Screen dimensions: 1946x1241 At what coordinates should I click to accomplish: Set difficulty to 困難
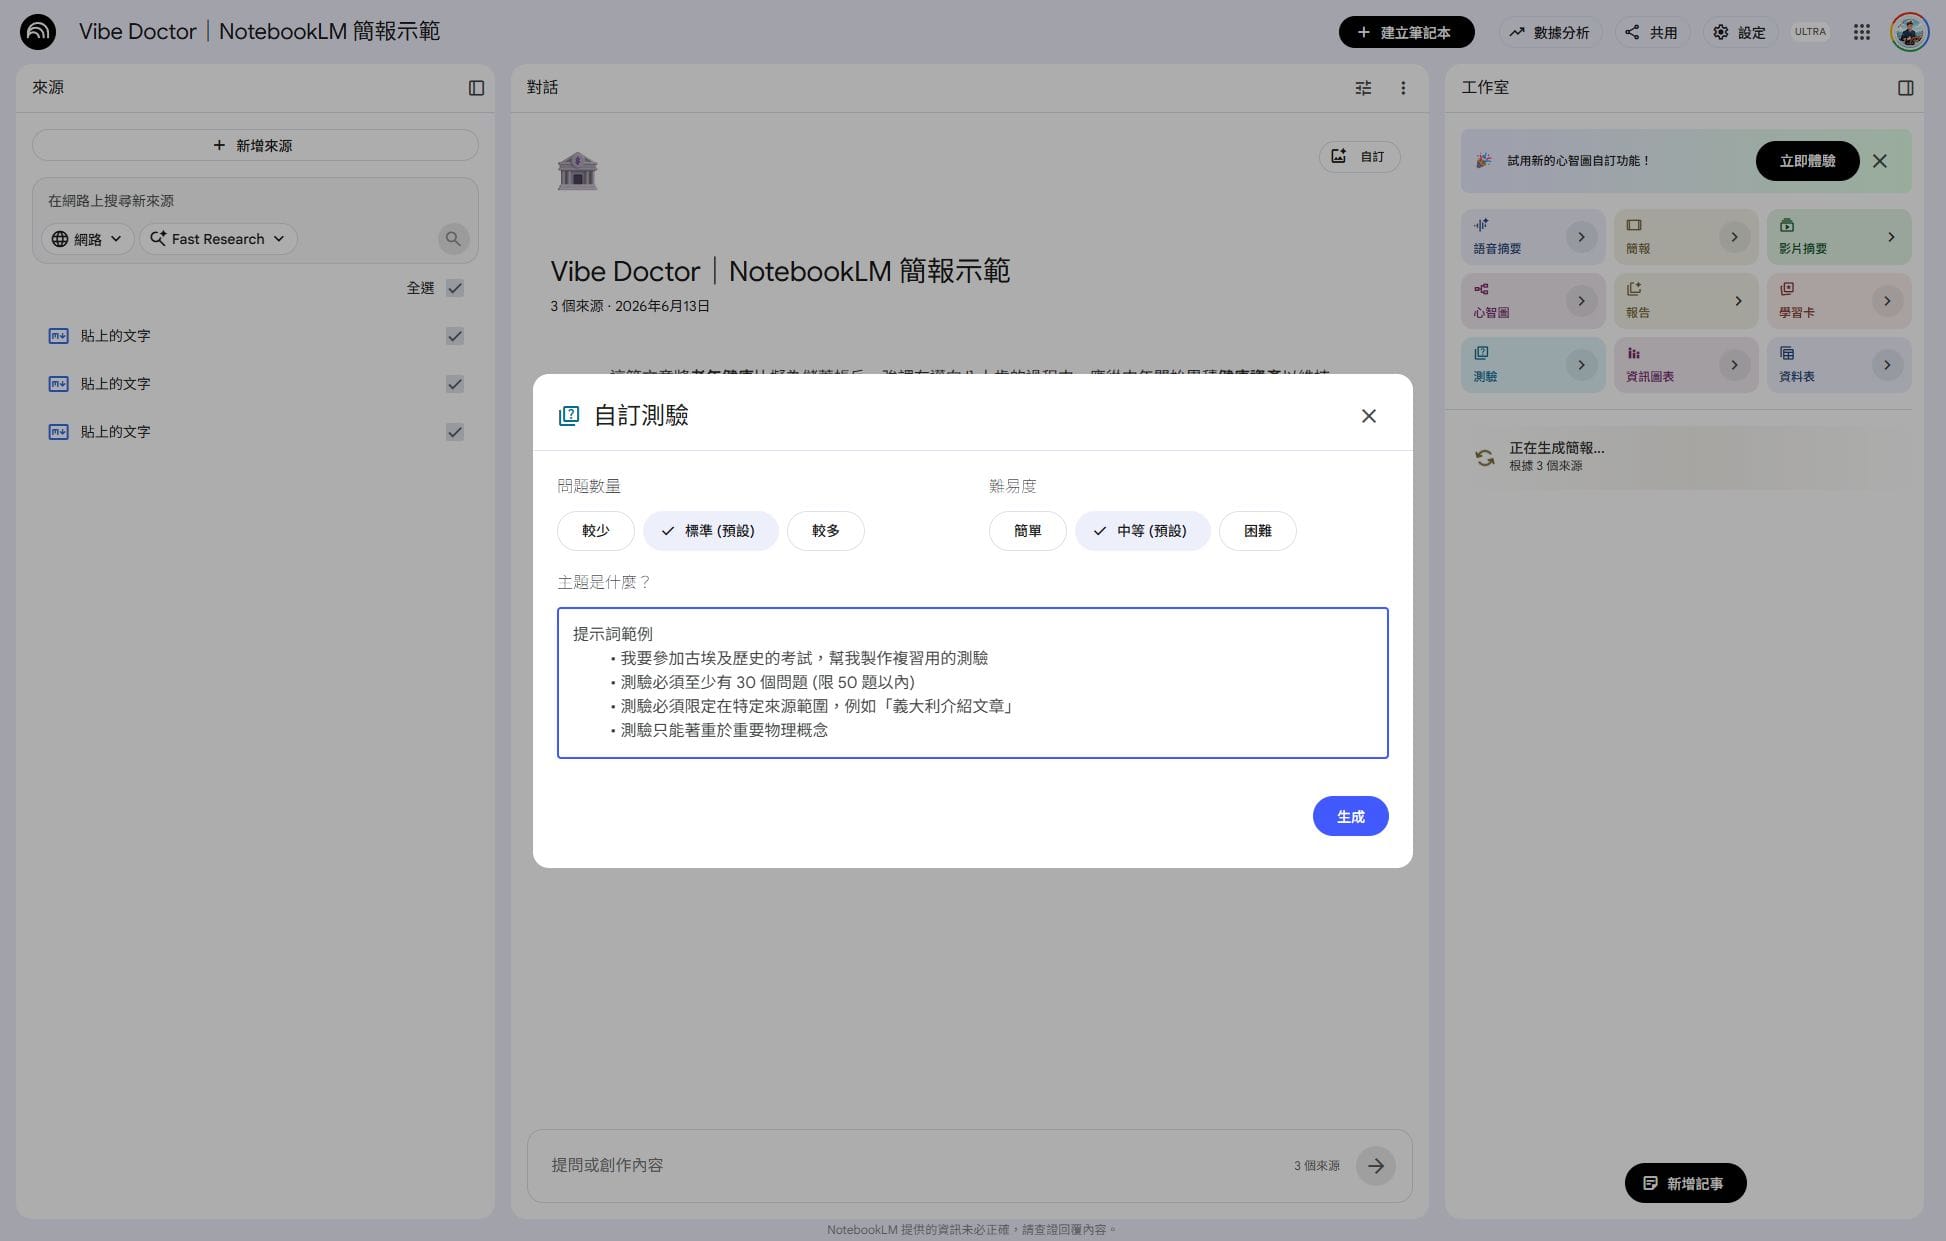1258,531
